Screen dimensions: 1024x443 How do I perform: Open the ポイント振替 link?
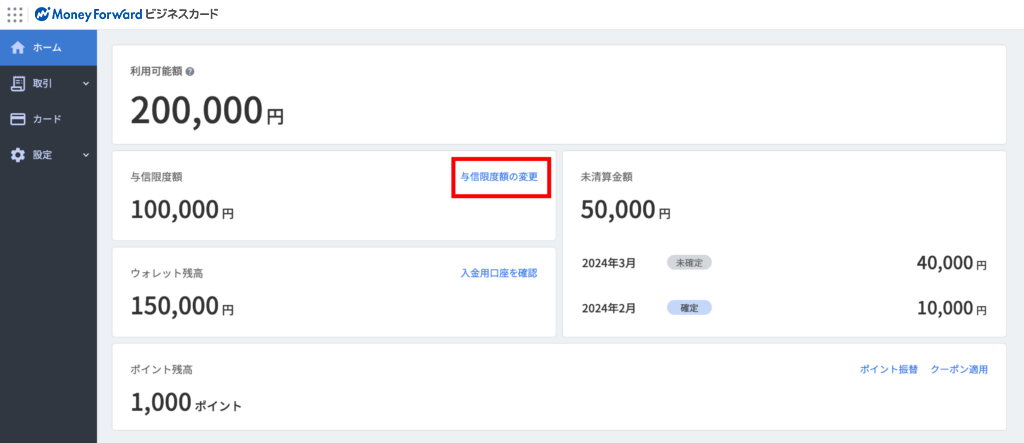click(x=889, y=369)
